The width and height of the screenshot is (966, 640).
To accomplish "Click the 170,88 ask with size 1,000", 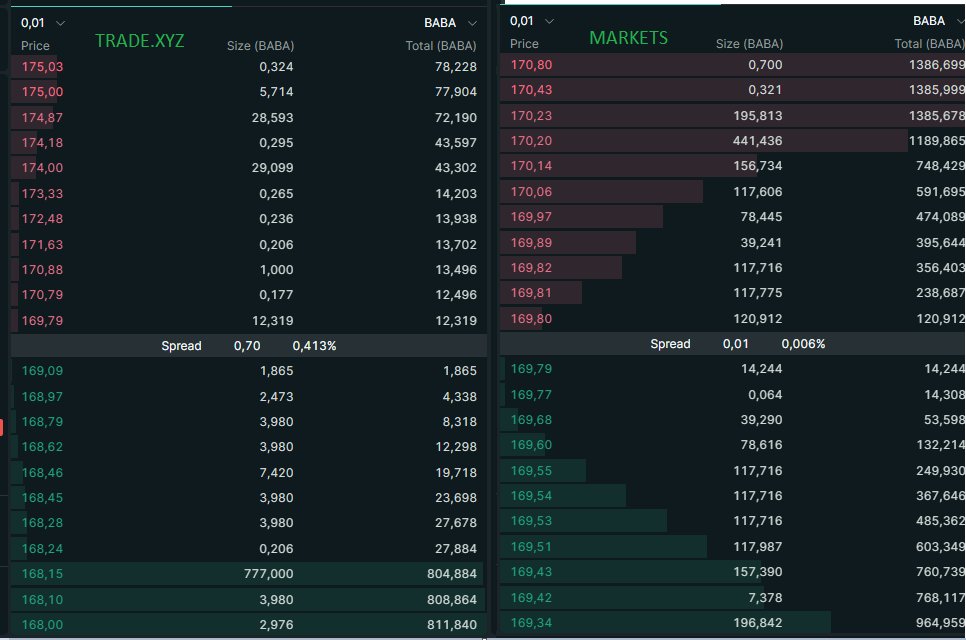I will click(x=42, y=269).
